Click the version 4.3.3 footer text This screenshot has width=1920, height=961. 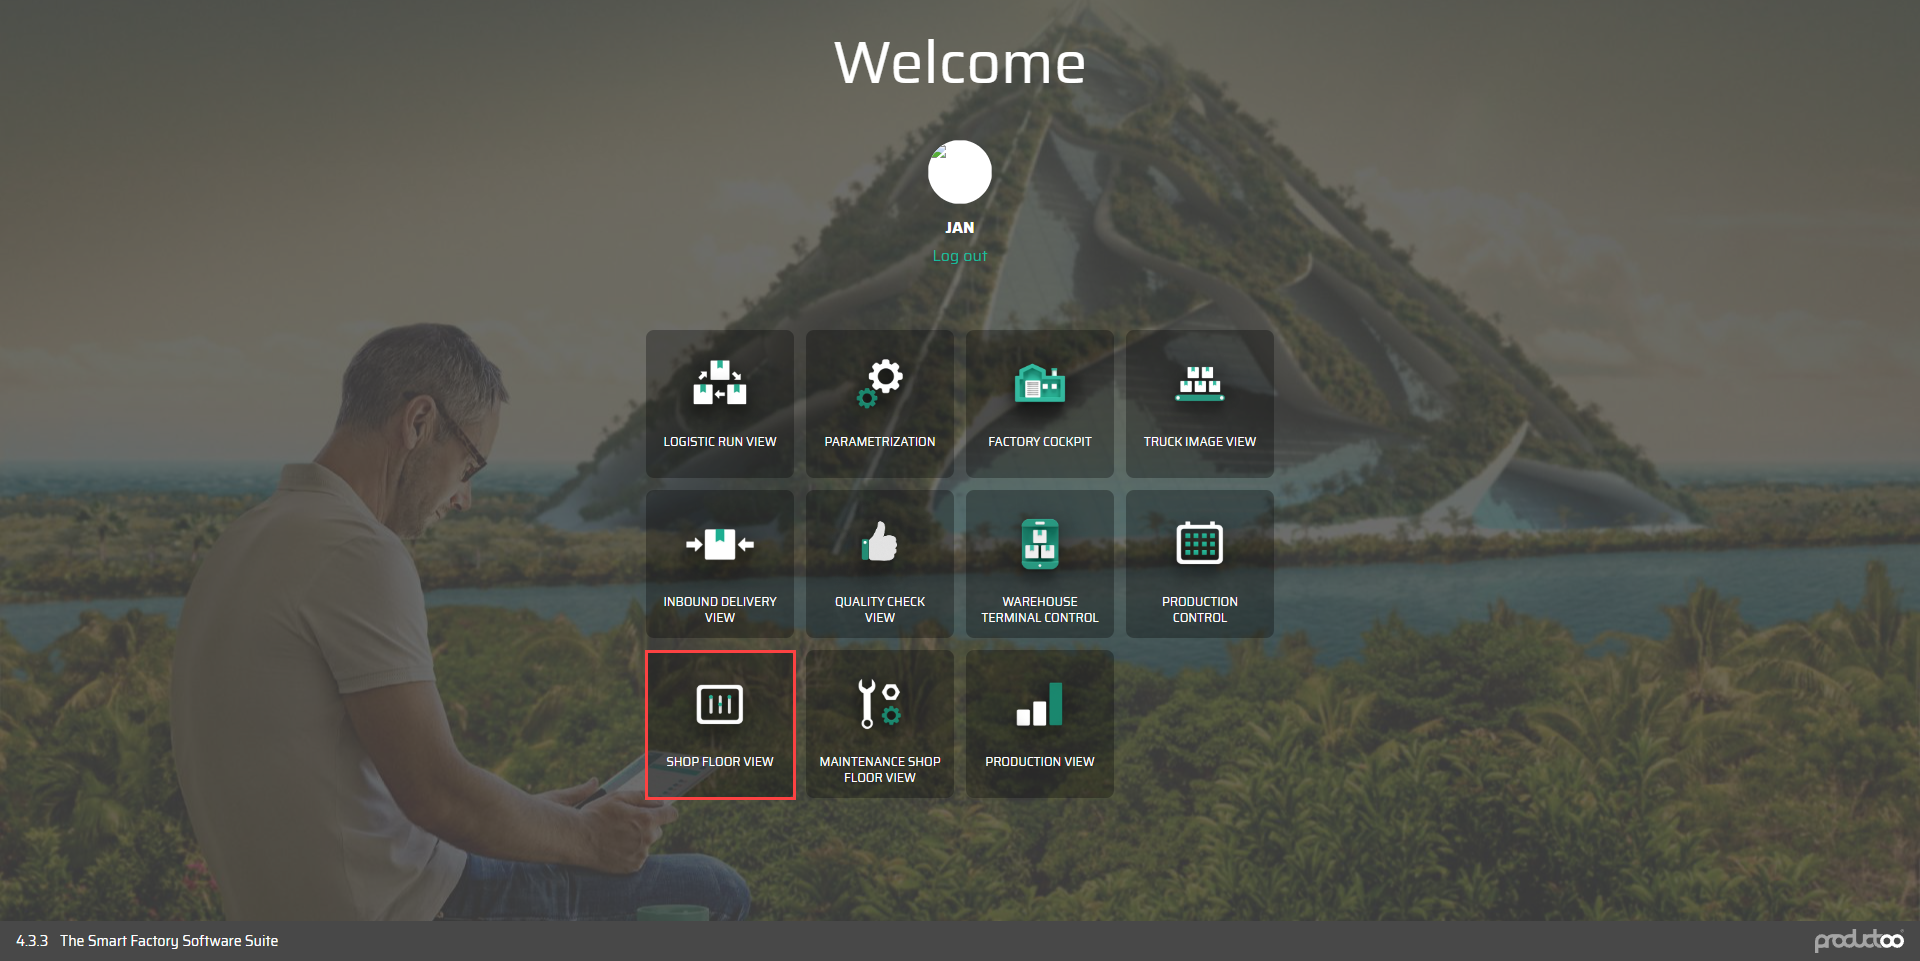[x=32, y=941]
